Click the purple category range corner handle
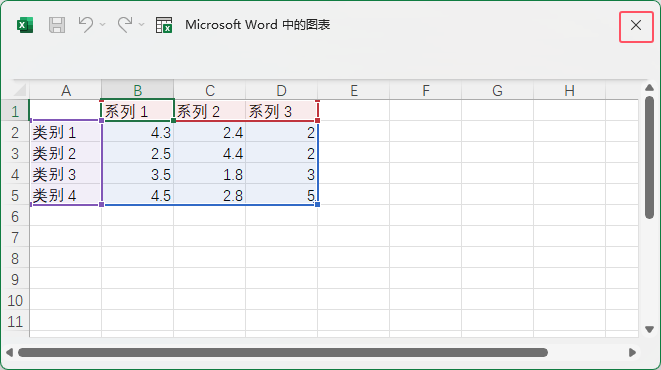 102,204
